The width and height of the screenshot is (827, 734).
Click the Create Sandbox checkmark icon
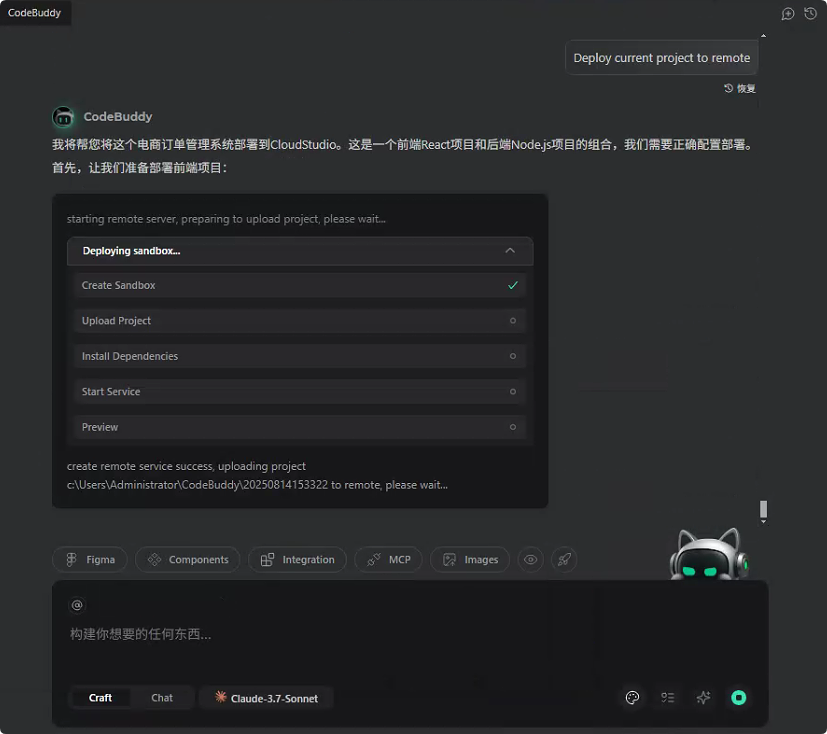[513, 285]
